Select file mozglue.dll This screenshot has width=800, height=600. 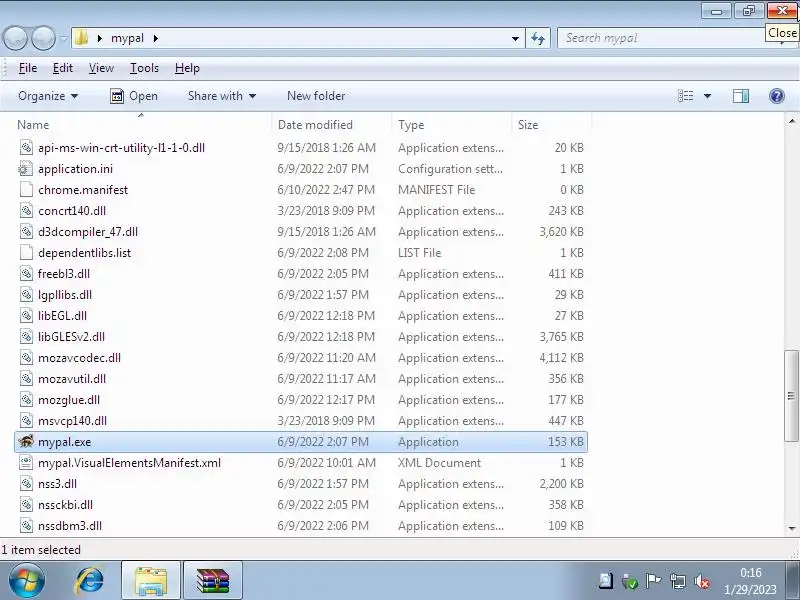(x=69, y=399)
